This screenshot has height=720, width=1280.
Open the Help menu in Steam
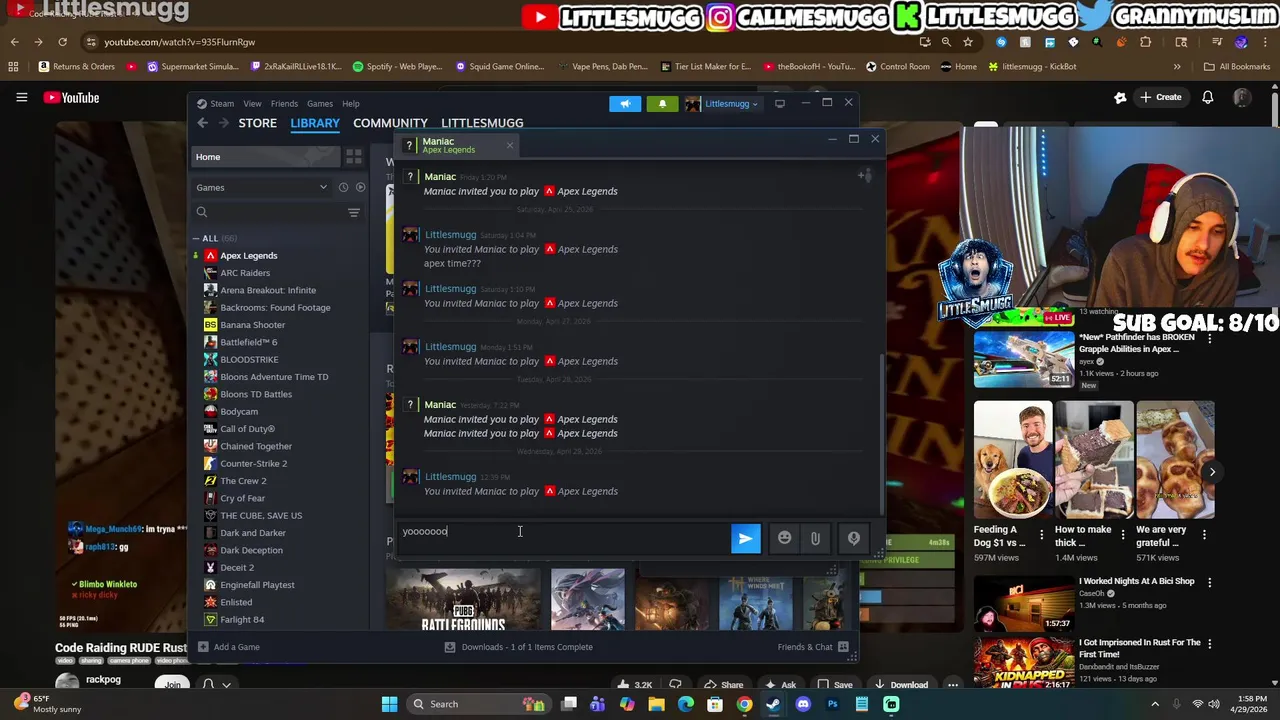point(351,103)
